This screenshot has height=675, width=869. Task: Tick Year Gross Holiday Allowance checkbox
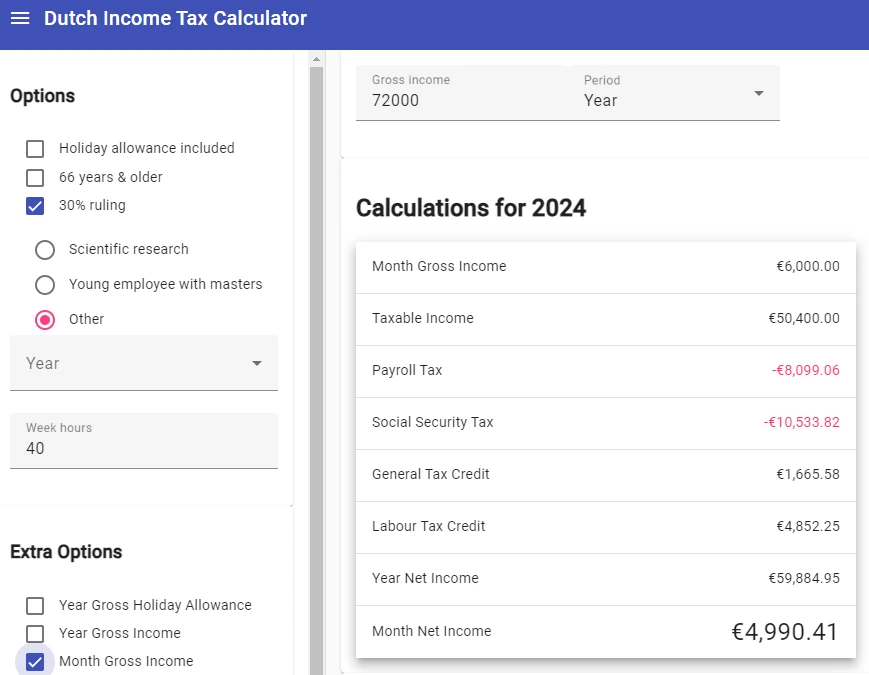pos(35,606)
